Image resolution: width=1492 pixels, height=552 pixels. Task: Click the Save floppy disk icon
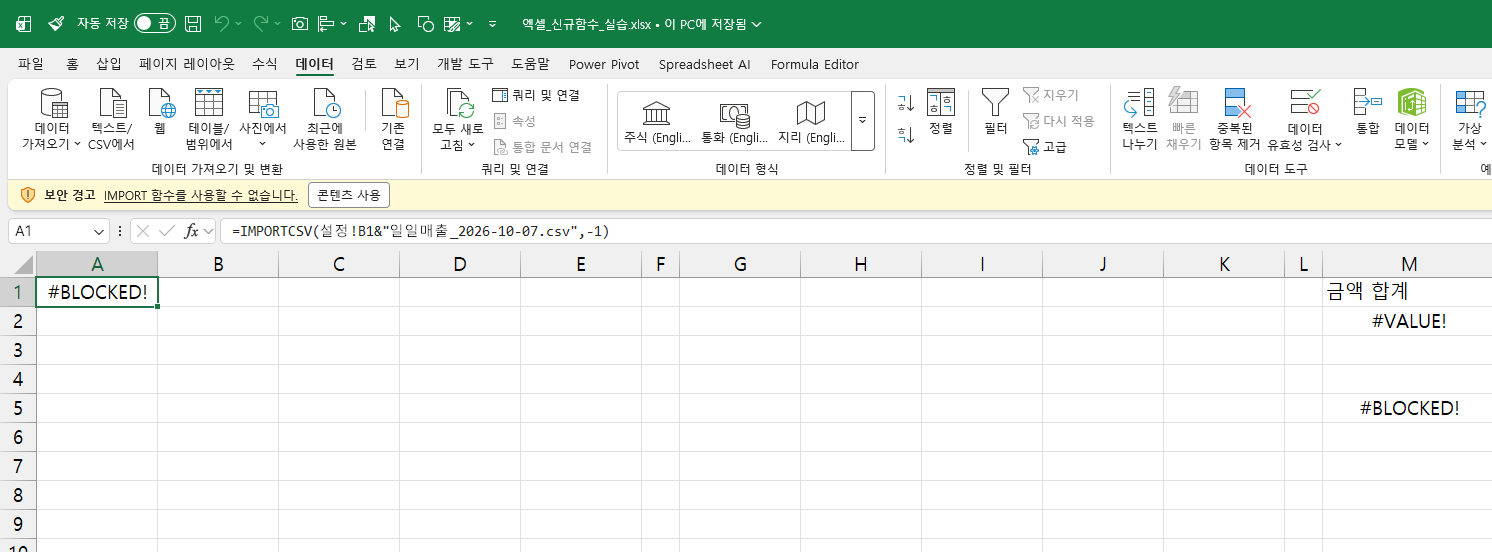193,23
